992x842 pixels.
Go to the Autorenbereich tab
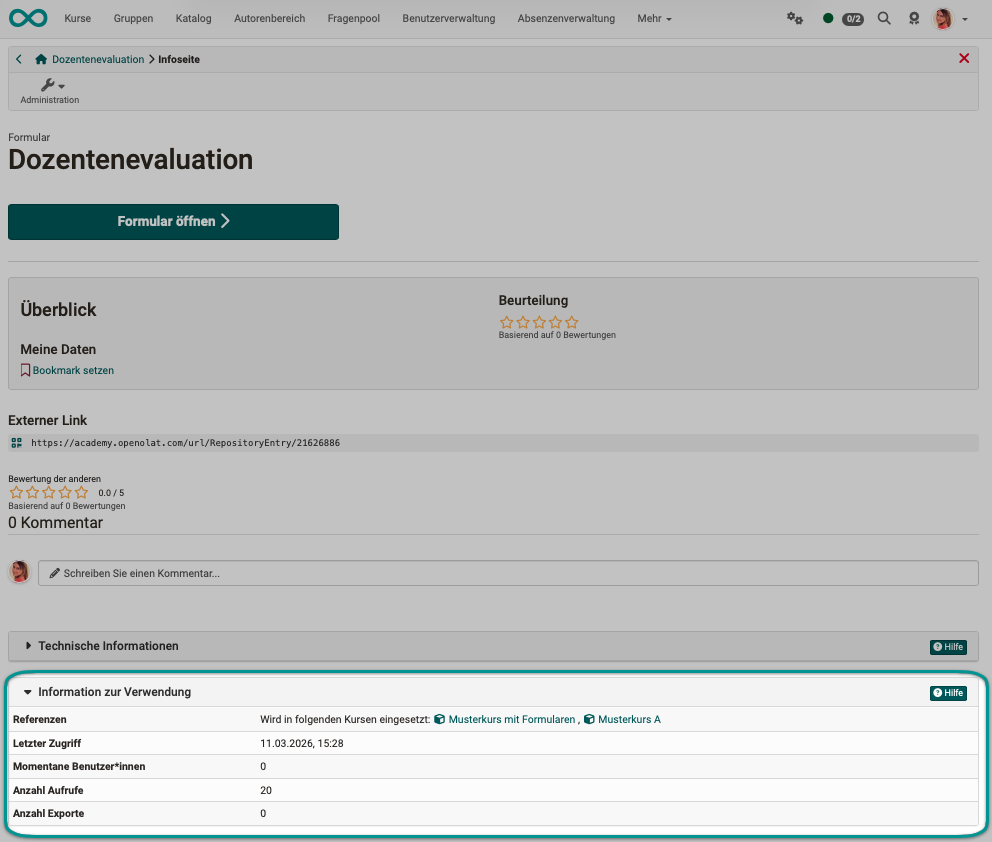(269, 18)
